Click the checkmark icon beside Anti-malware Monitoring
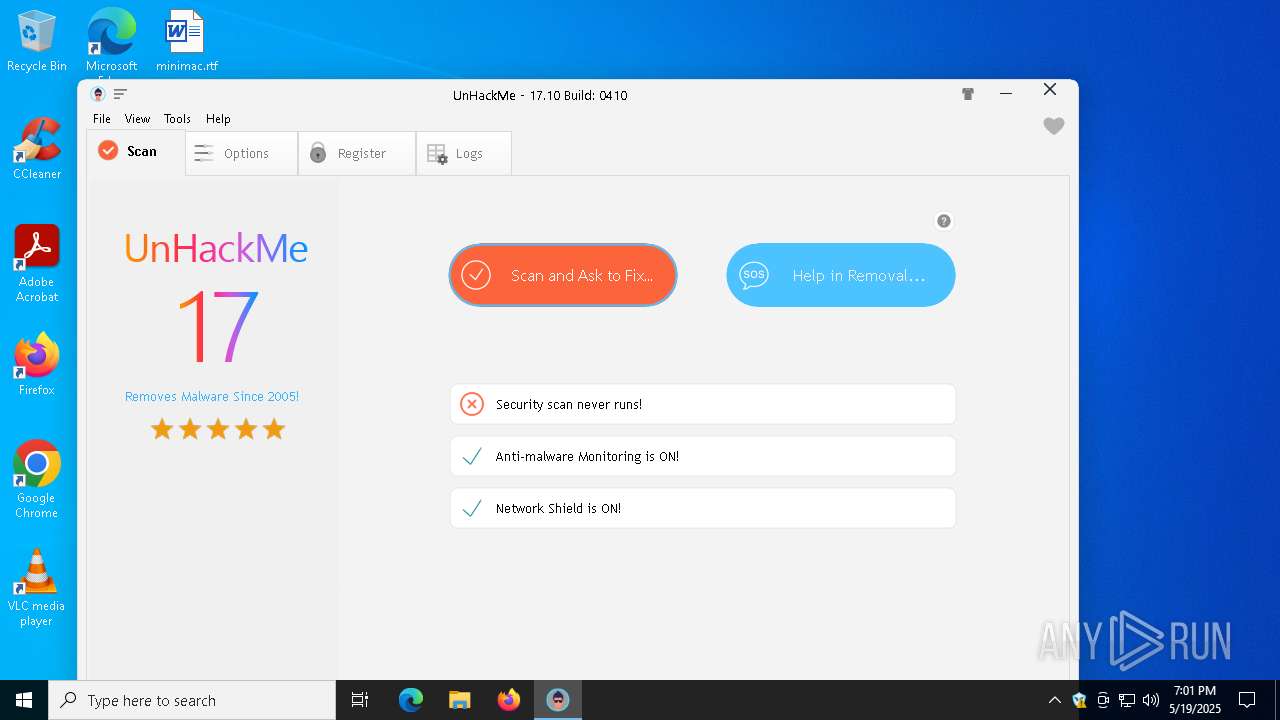Screen dimensions: 1280x720 (x=472, y=456)
